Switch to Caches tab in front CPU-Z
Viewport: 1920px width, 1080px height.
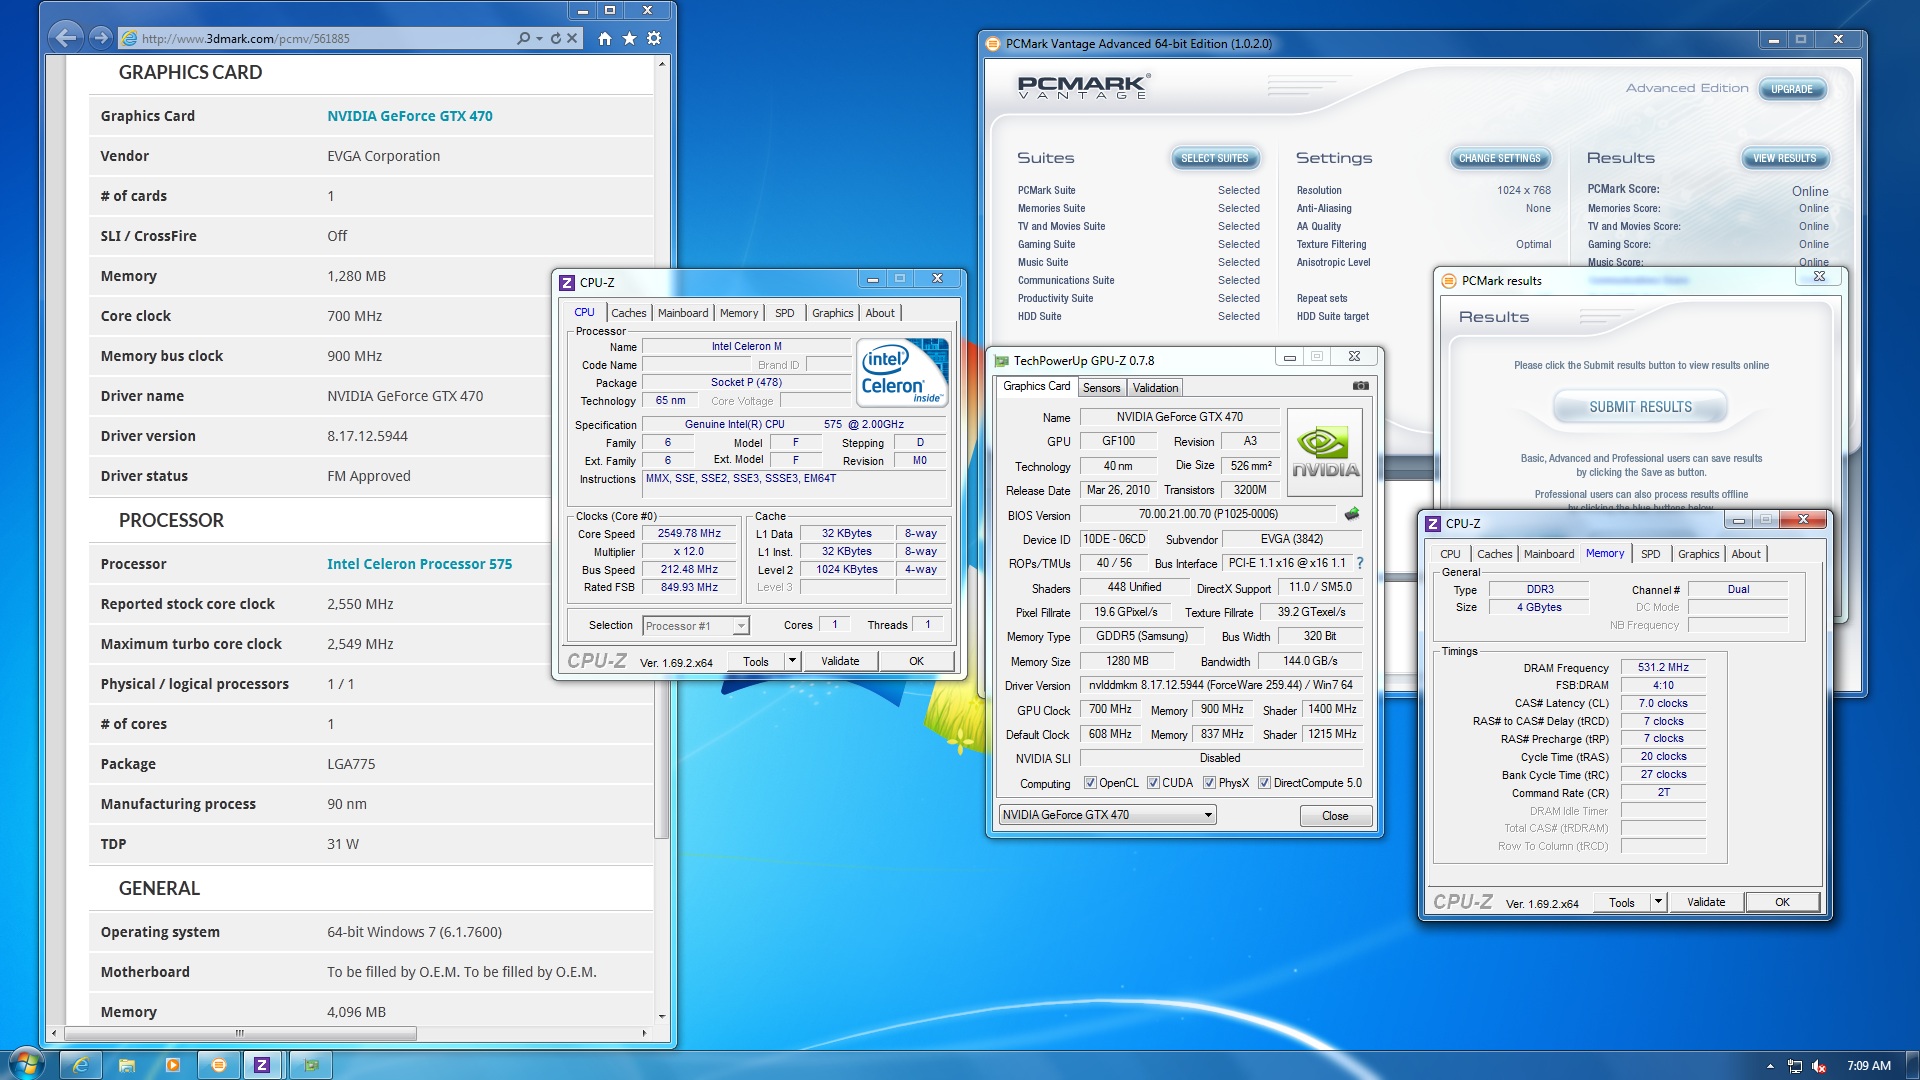(628, 313)
